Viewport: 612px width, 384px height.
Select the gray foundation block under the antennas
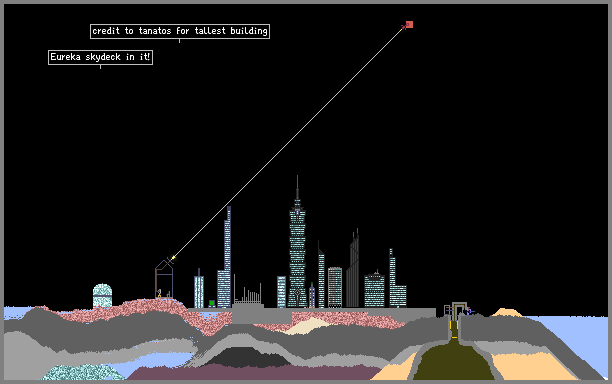[x=262, y=315]
